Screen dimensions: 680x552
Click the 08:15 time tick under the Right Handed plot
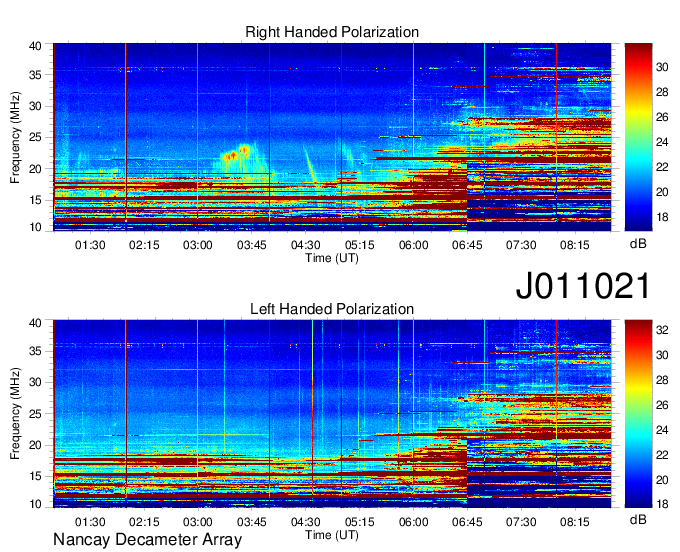pos(575,245)
